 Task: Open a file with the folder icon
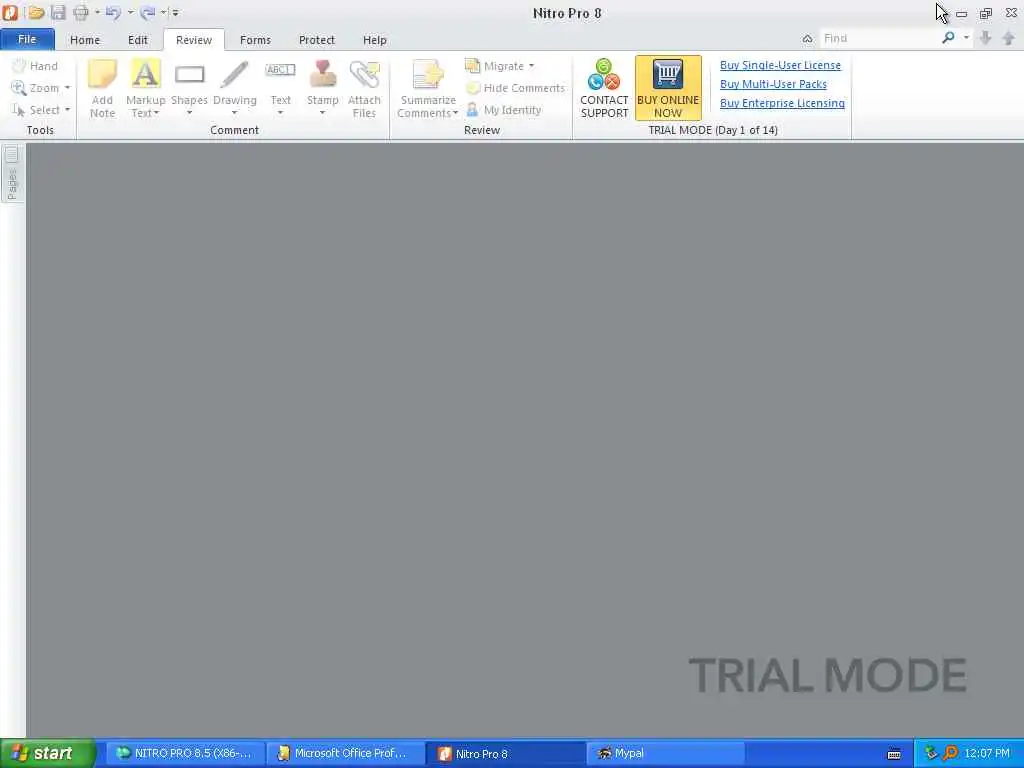(36, 12)
